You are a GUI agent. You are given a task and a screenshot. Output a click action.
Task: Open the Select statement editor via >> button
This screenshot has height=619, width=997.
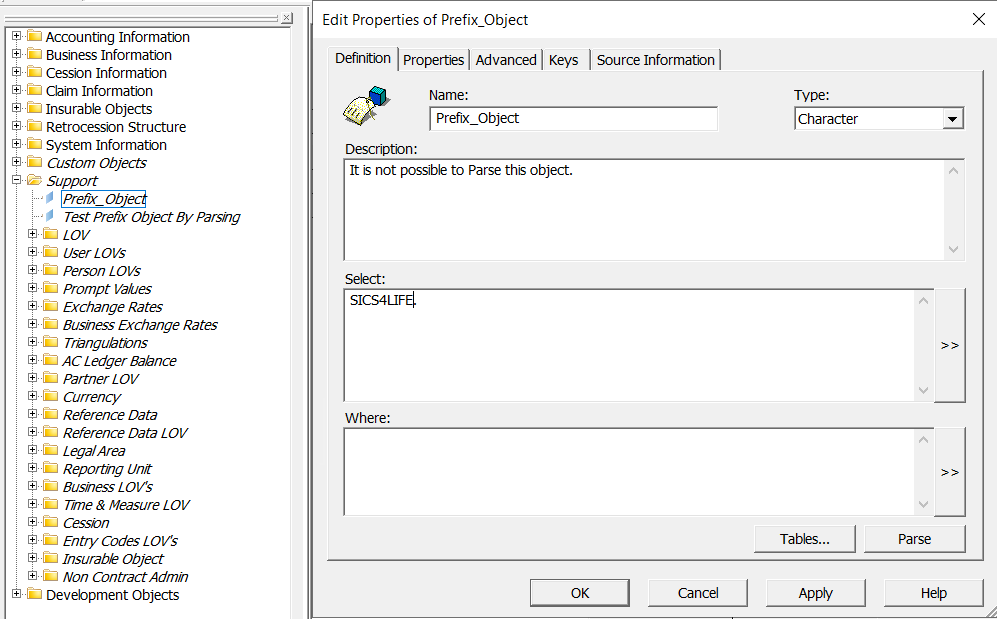pyautogui.click(x=949, y=345)
